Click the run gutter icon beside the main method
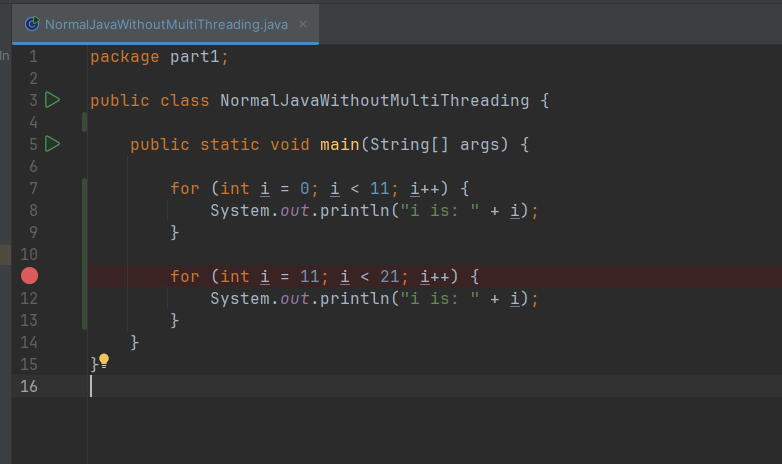This screenshot has height=464, width=782. click(52, 144)
